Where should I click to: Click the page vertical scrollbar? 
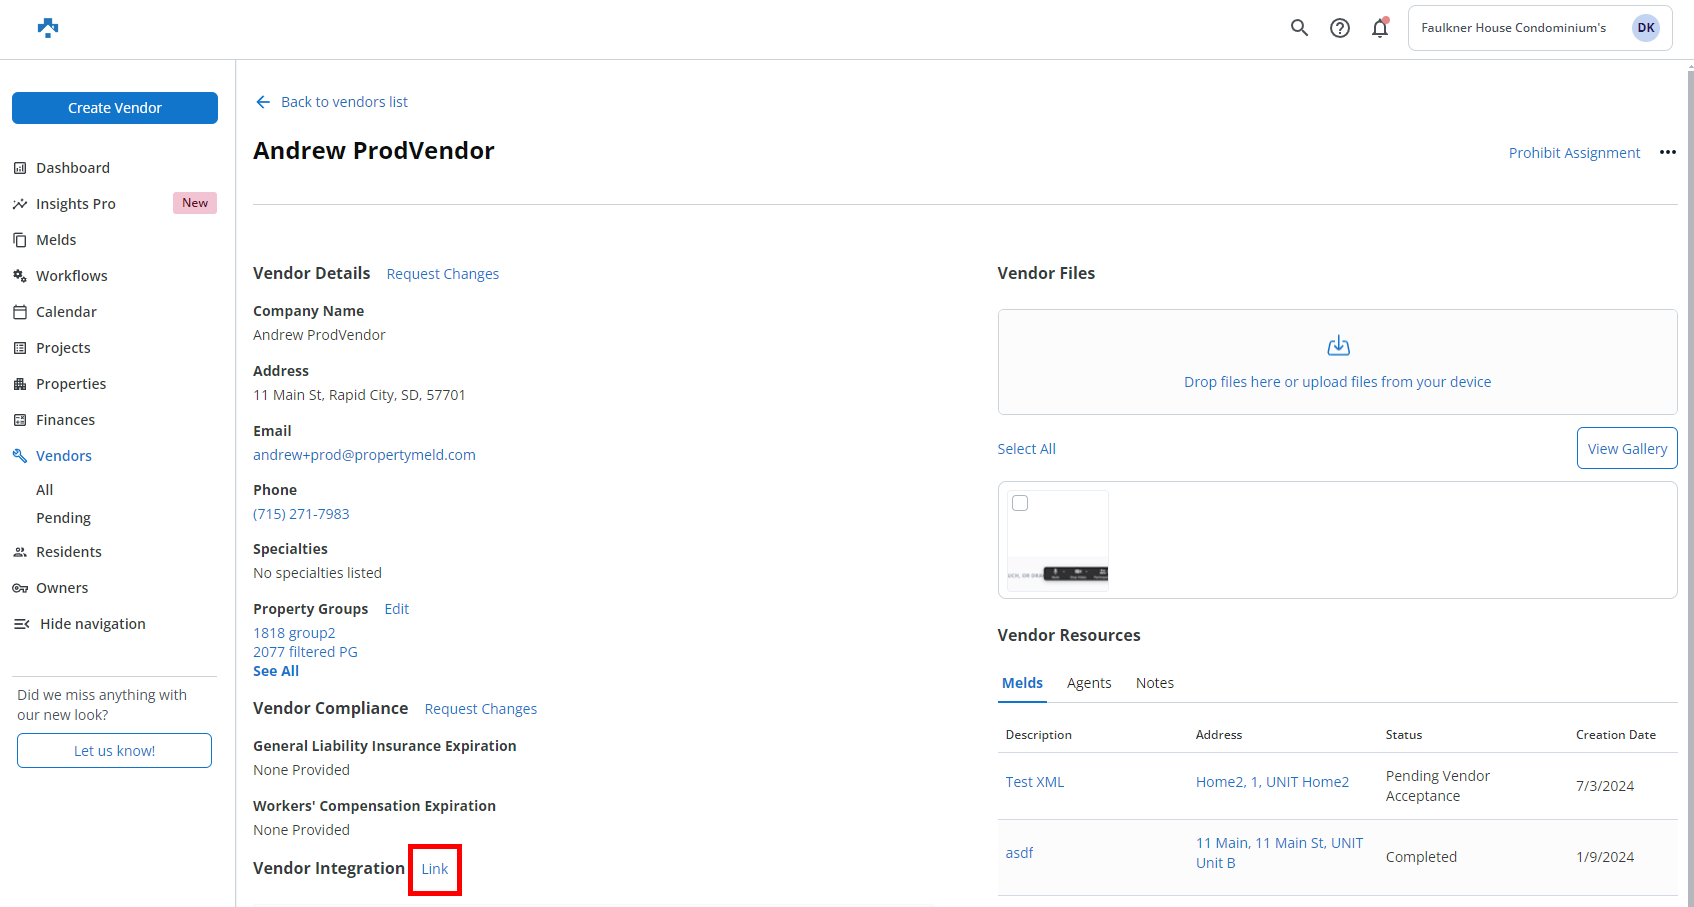point(1689,400)
